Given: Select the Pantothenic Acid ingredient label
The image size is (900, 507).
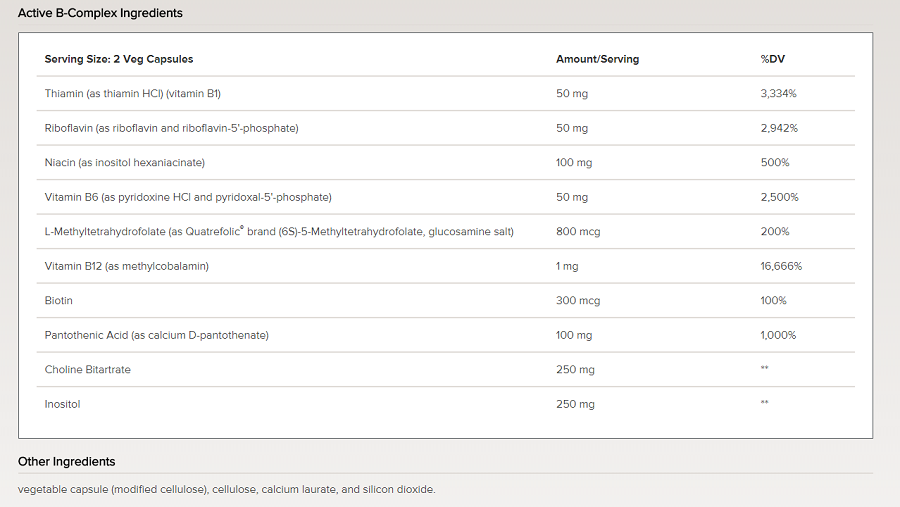Looking at the screenshot, I should click(156, 335).
